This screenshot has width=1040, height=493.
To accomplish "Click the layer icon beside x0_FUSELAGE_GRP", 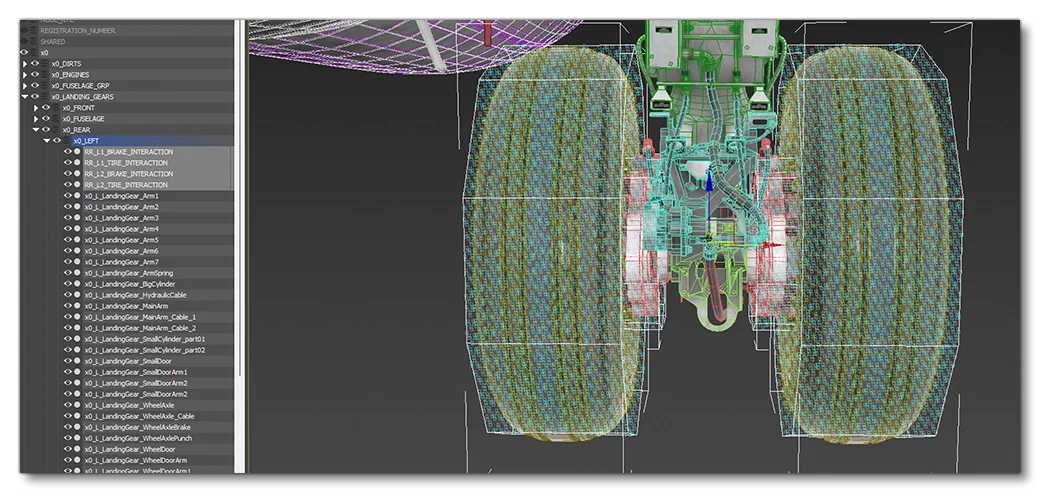I will tap(45, 86).
